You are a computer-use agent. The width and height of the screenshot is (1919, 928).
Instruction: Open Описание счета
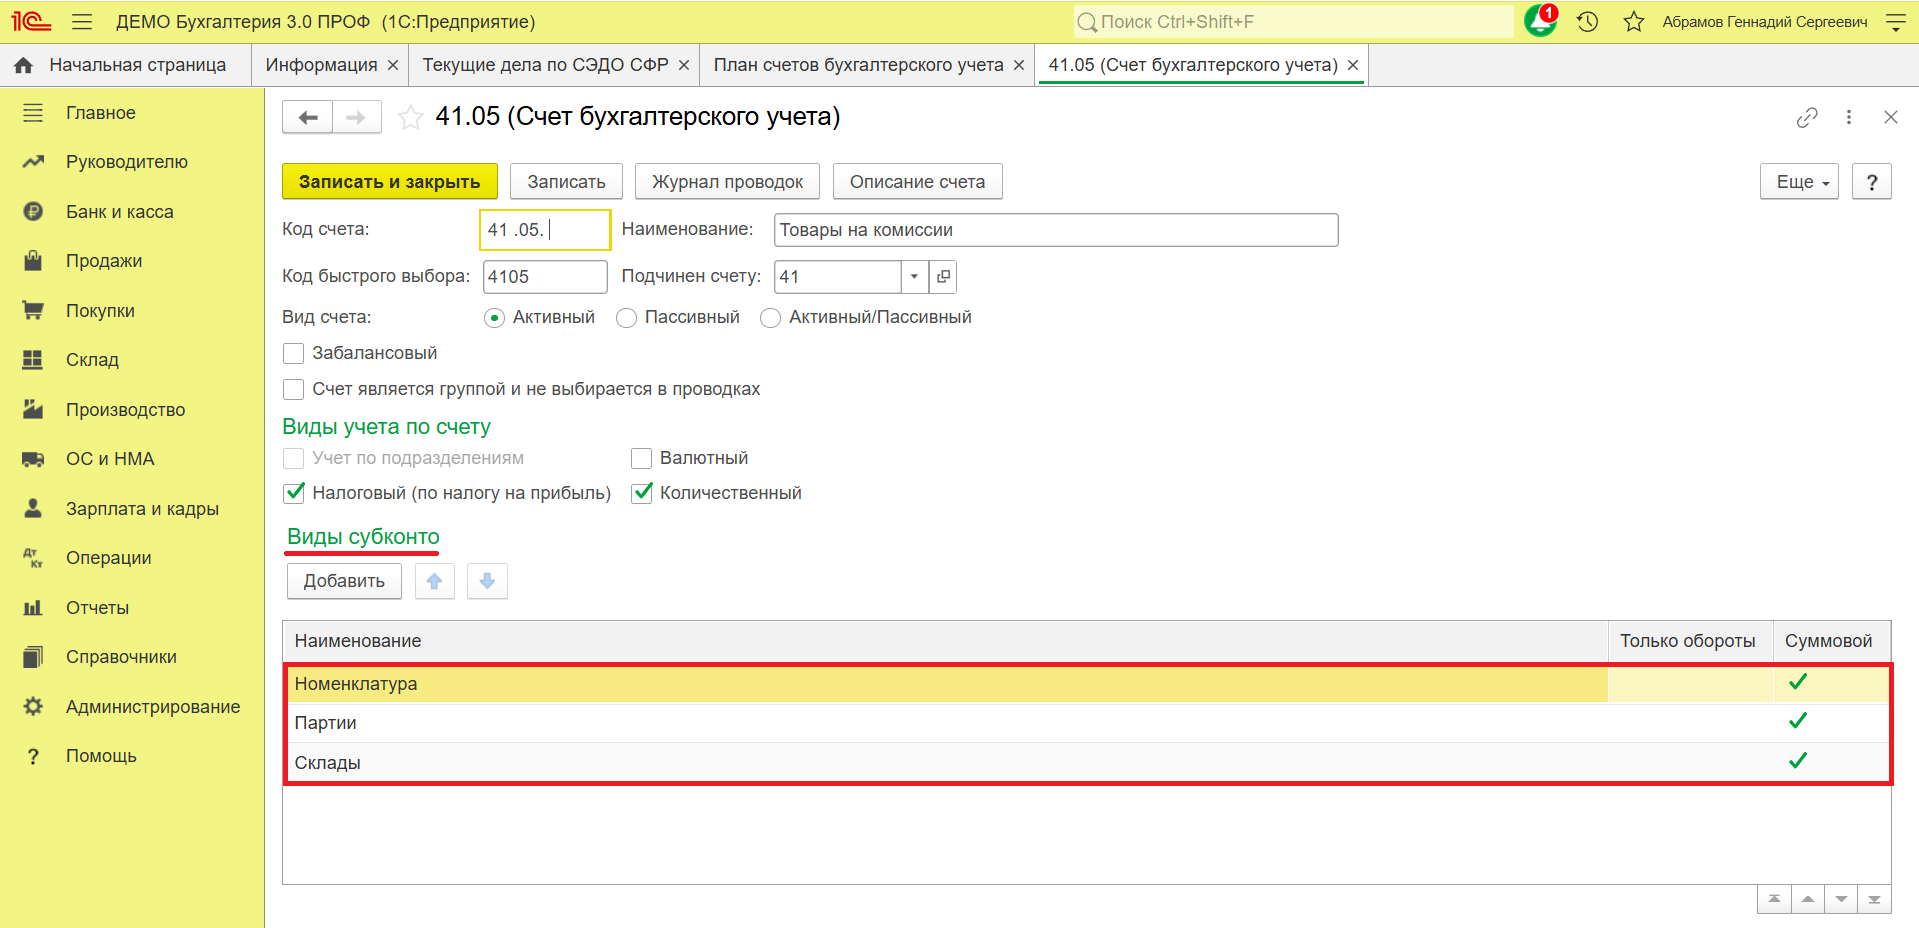[x=917, y=182]
